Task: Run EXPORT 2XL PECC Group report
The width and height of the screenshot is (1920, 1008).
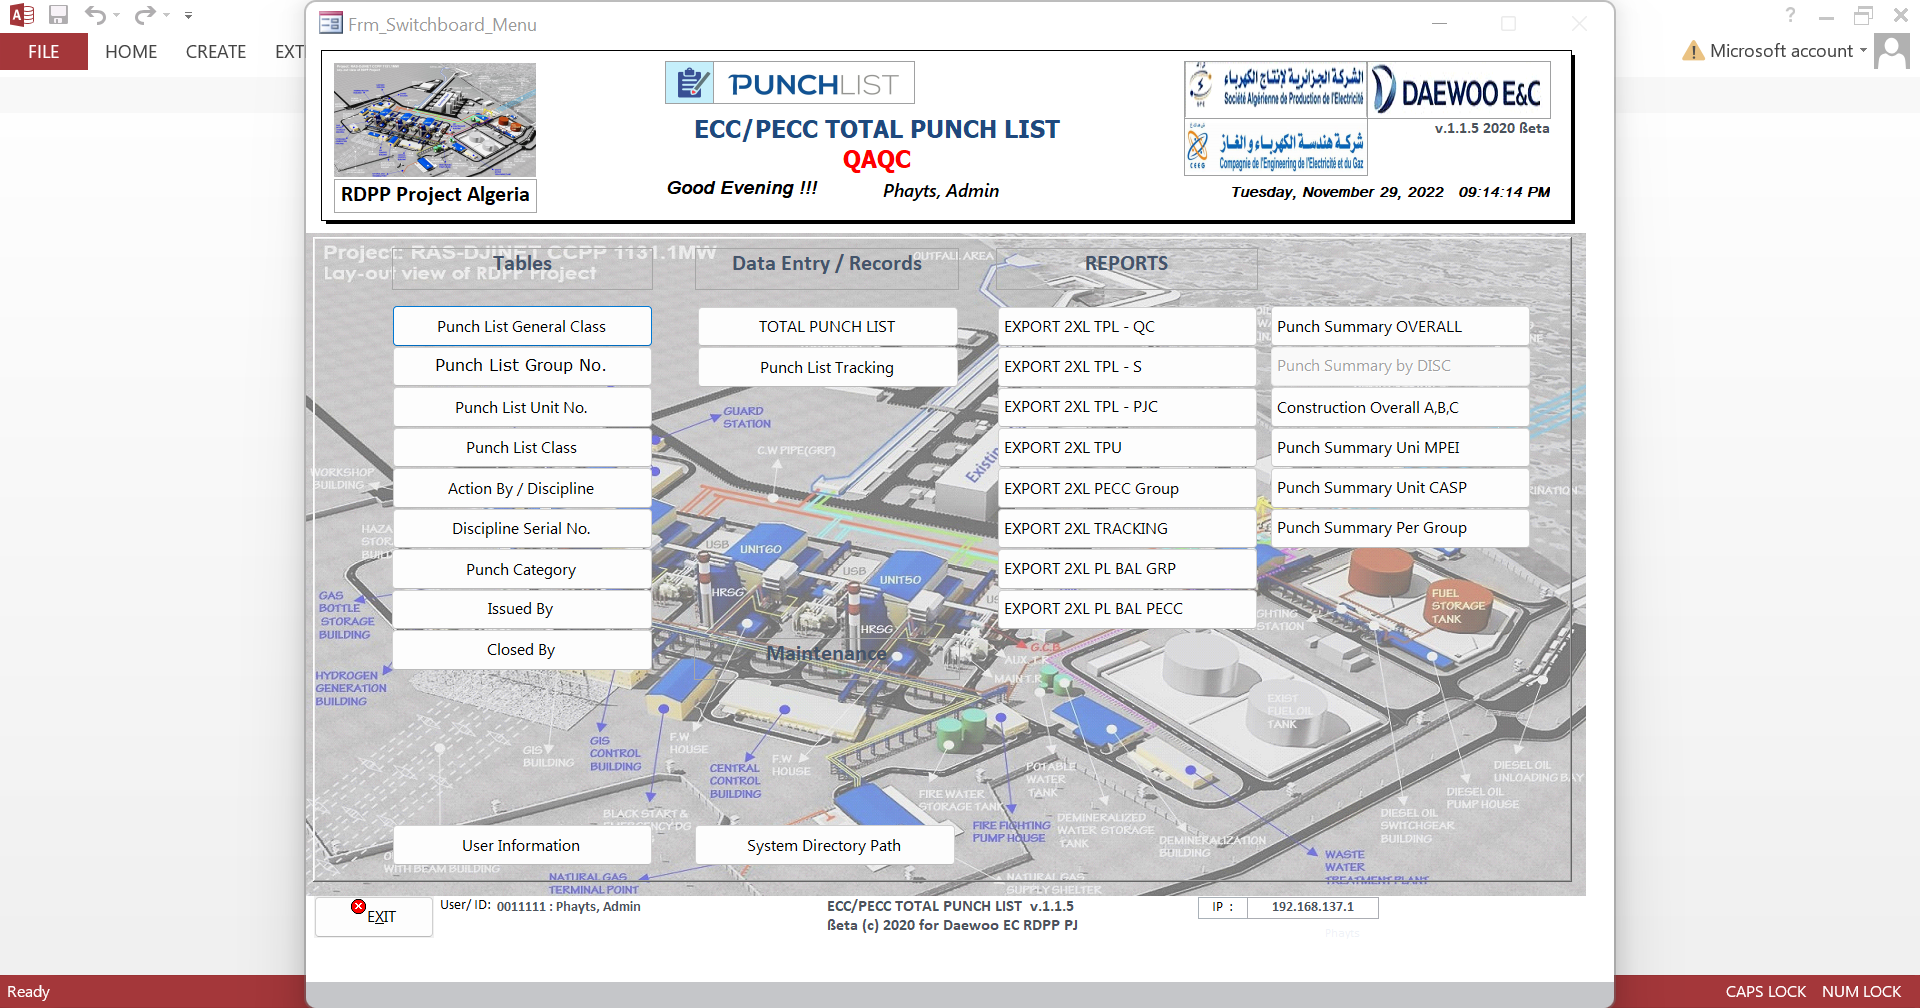Action: pos(1127,488)
